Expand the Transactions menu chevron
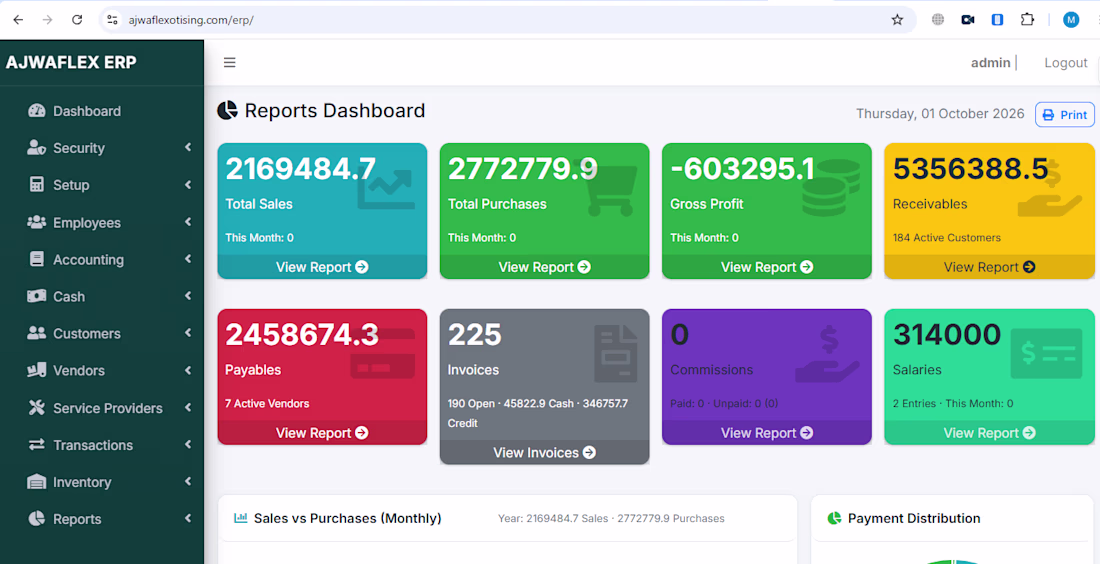 (188, 444)
